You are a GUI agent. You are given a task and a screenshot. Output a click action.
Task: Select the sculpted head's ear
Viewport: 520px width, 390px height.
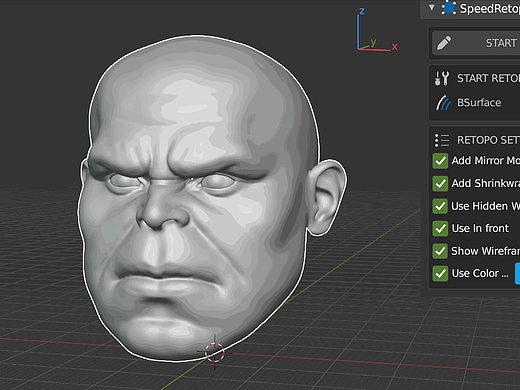pos(327,197)
